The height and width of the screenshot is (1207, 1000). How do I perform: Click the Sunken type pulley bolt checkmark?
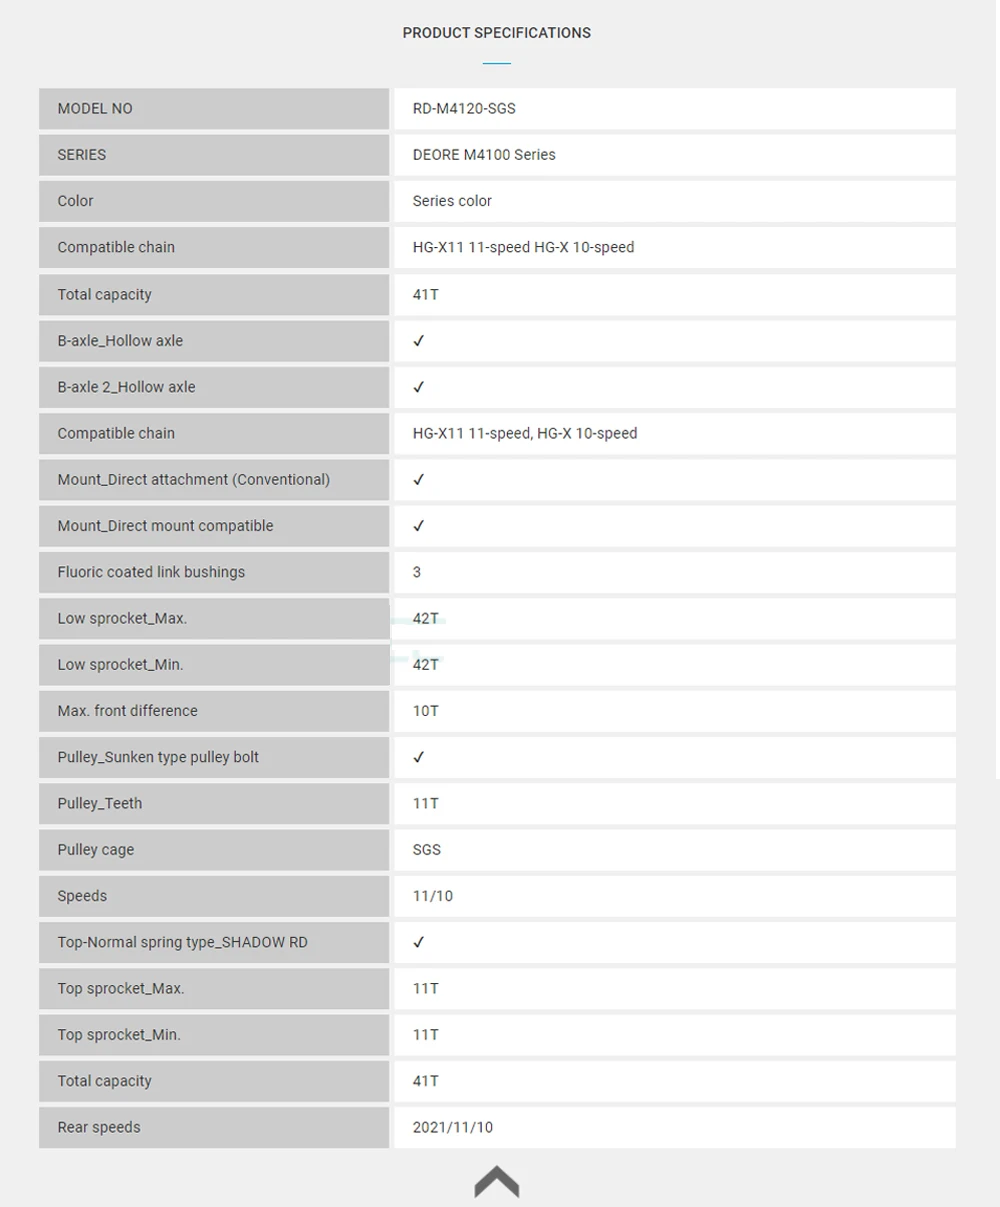point(419,757)
